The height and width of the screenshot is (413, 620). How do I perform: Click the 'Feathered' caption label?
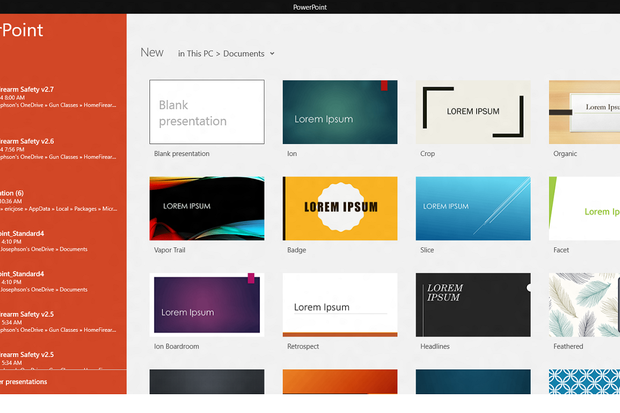pos(568,346)
